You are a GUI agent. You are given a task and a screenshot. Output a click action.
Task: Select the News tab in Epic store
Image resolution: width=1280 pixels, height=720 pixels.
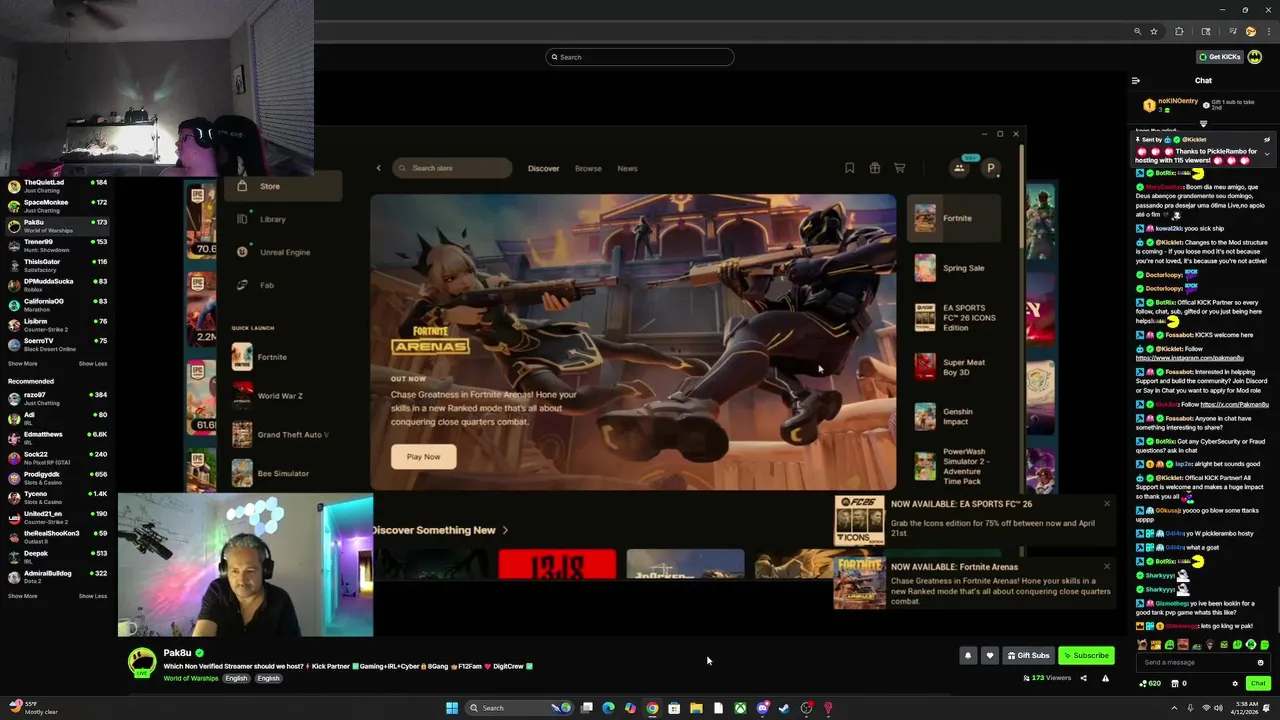[x=627, y=168]
